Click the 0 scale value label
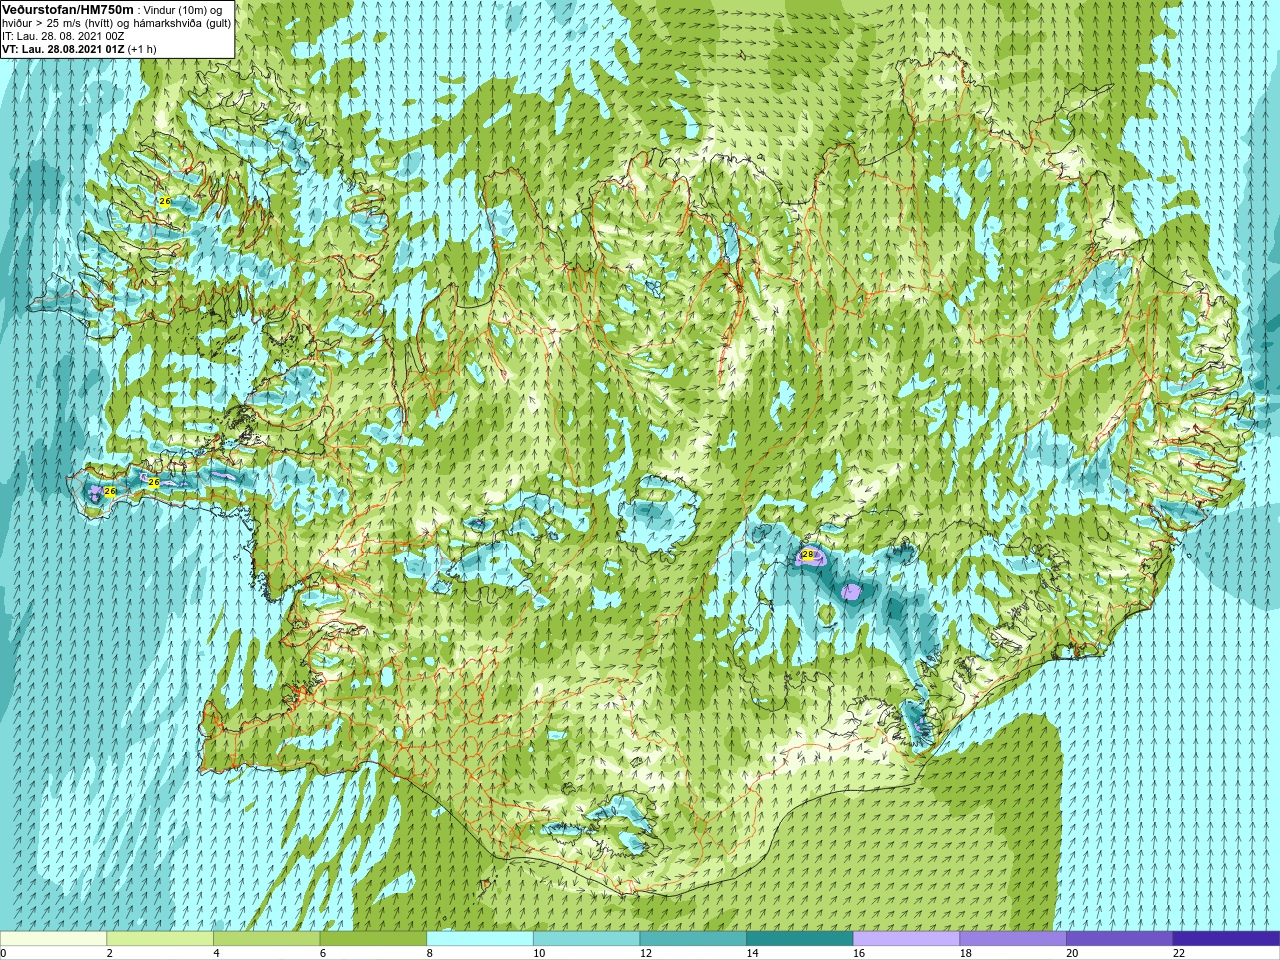 (x=4, y=953)
